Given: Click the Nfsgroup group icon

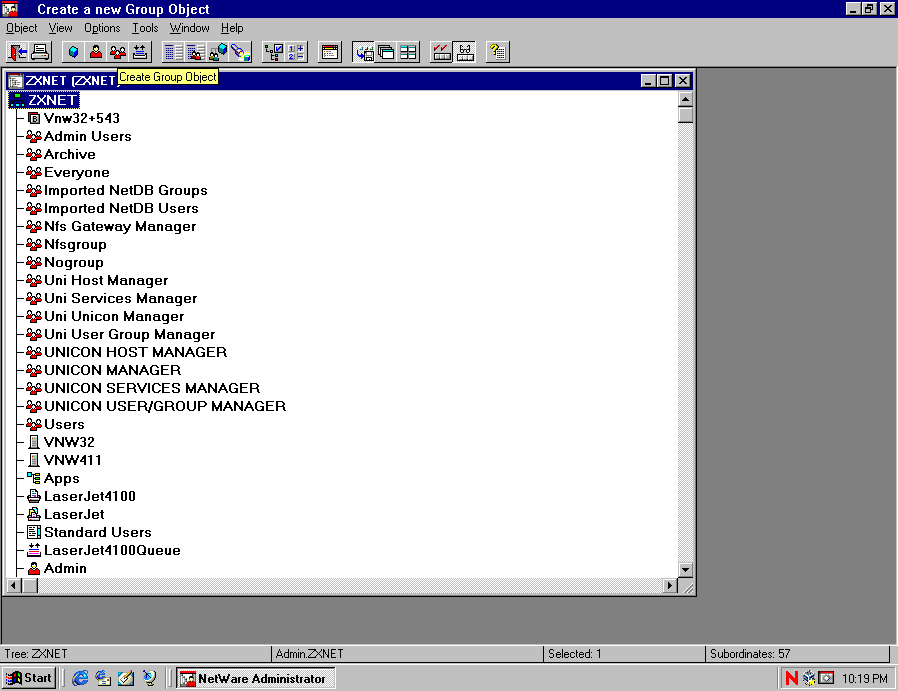Looking at the screenshot, I should [x=34, y=244].
